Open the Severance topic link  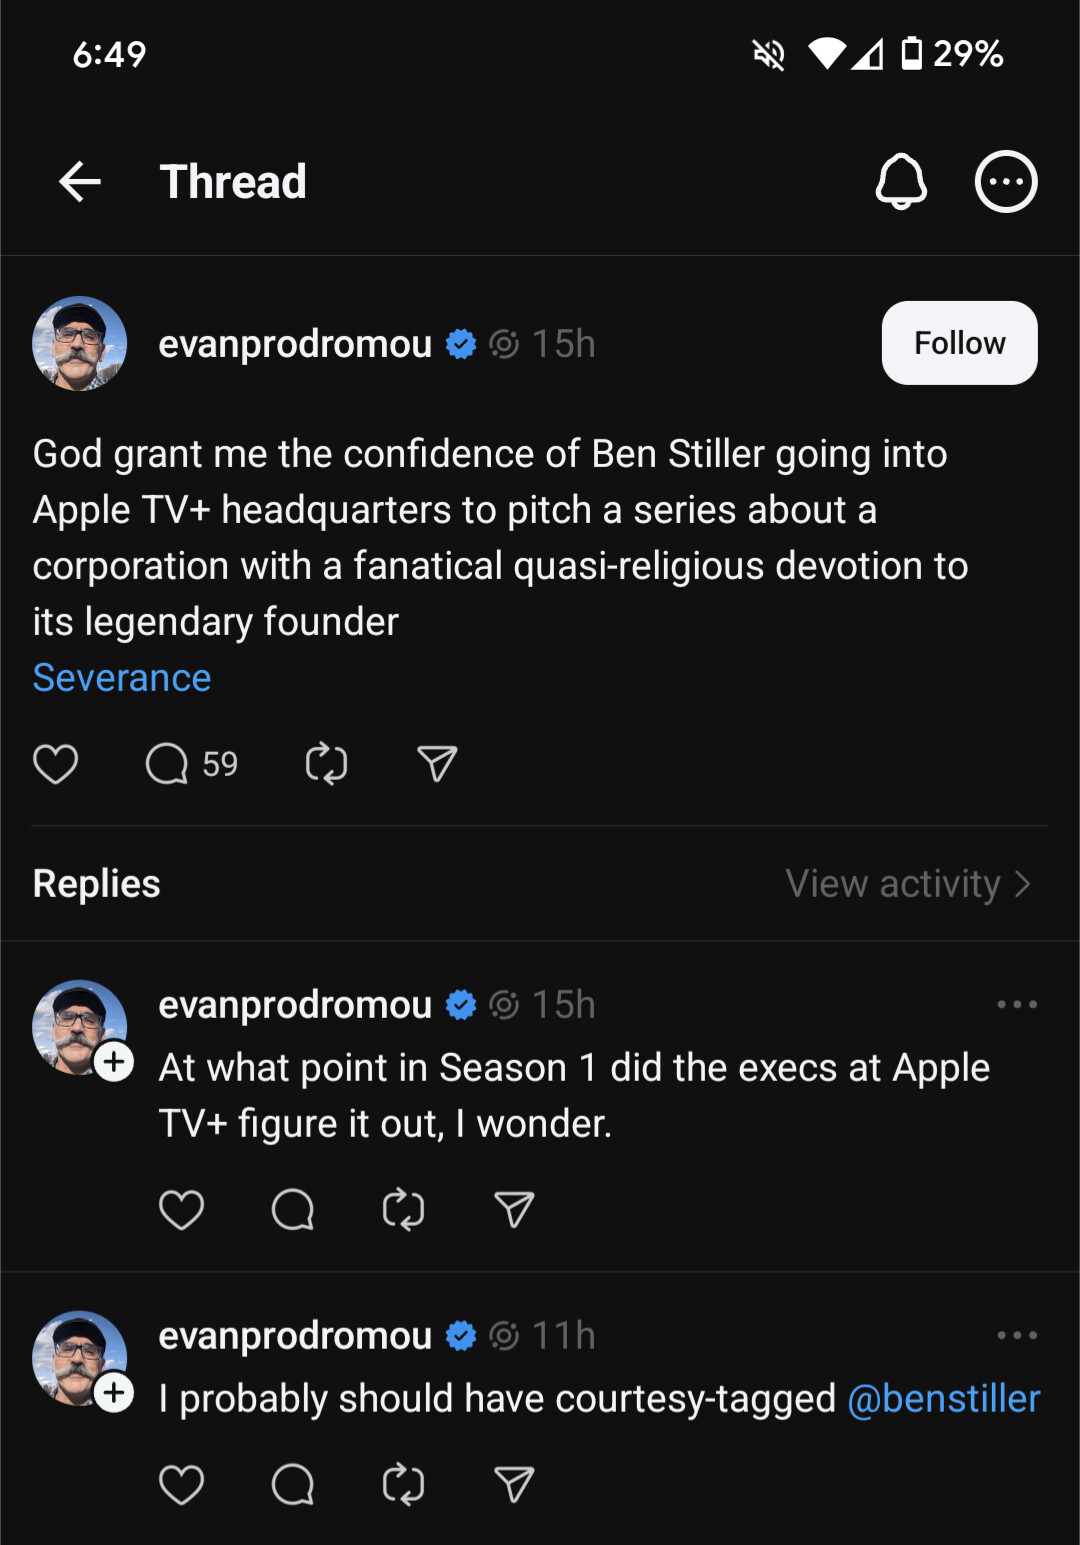[x=122, y=678]
